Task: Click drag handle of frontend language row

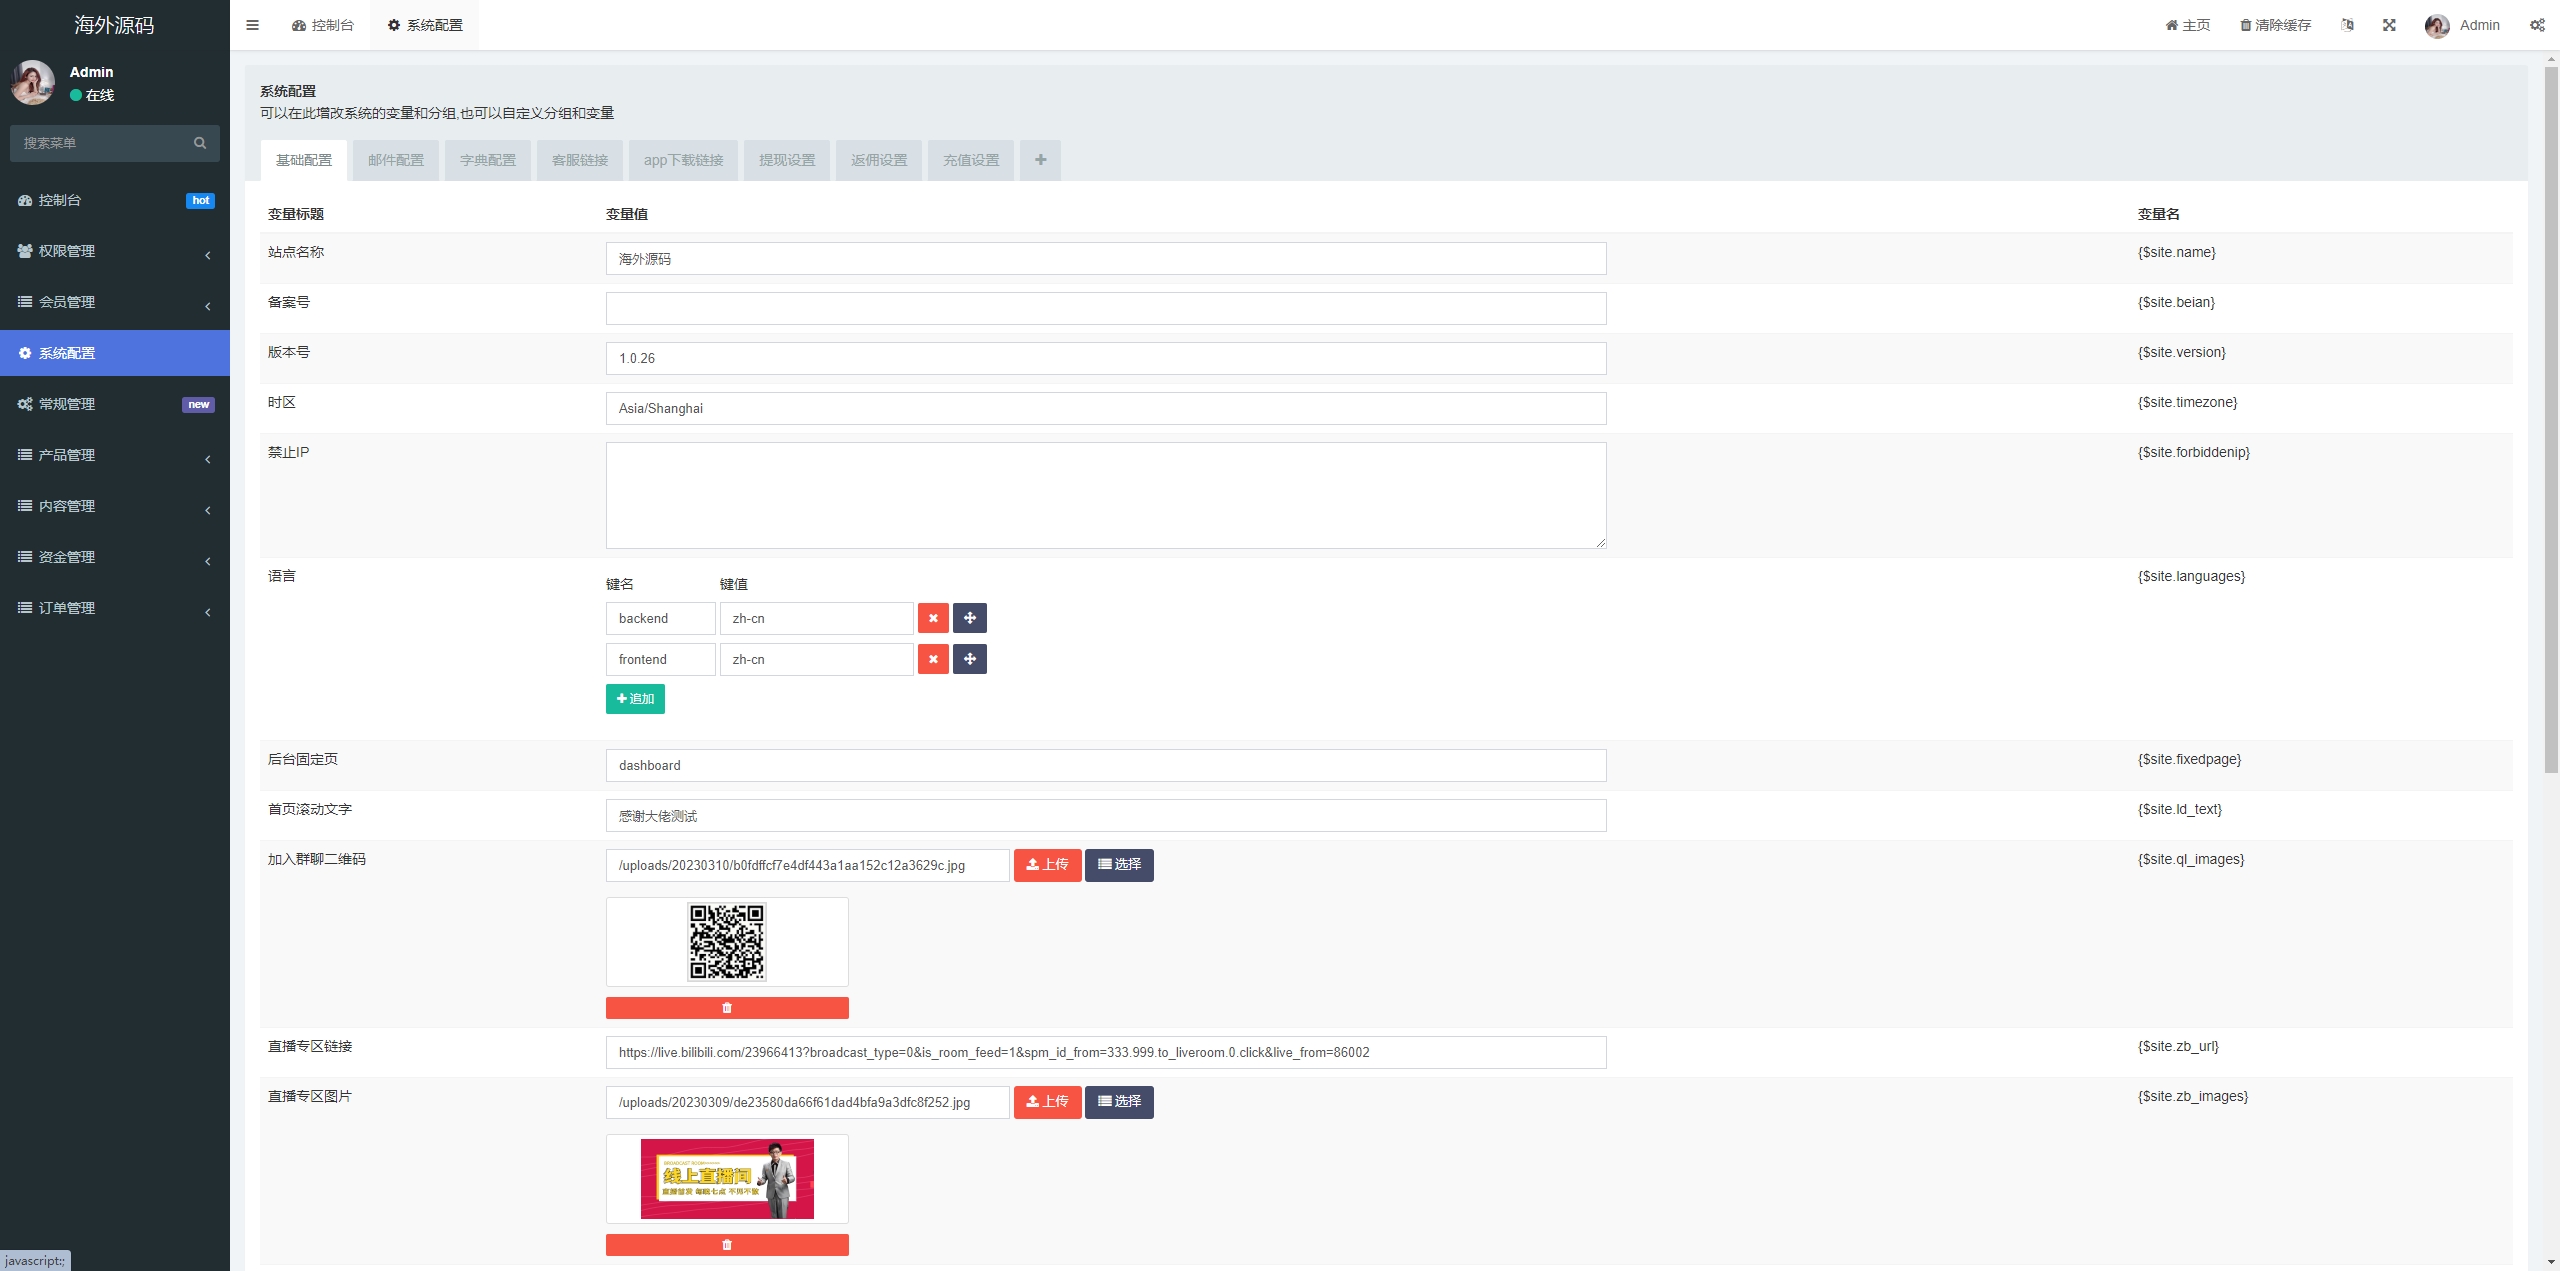Action: pyautogui.click(x=969, y=659)
